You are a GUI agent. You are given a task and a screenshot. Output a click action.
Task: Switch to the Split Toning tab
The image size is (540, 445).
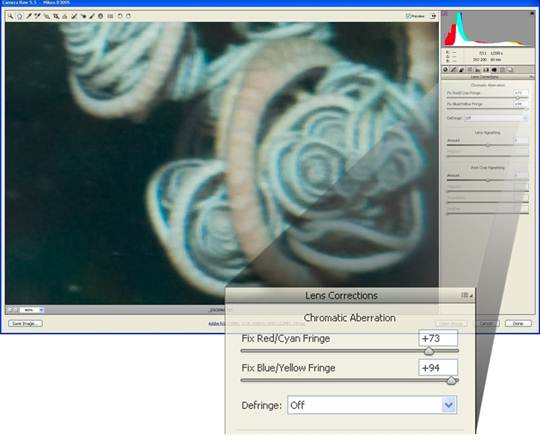coord(478,70)
